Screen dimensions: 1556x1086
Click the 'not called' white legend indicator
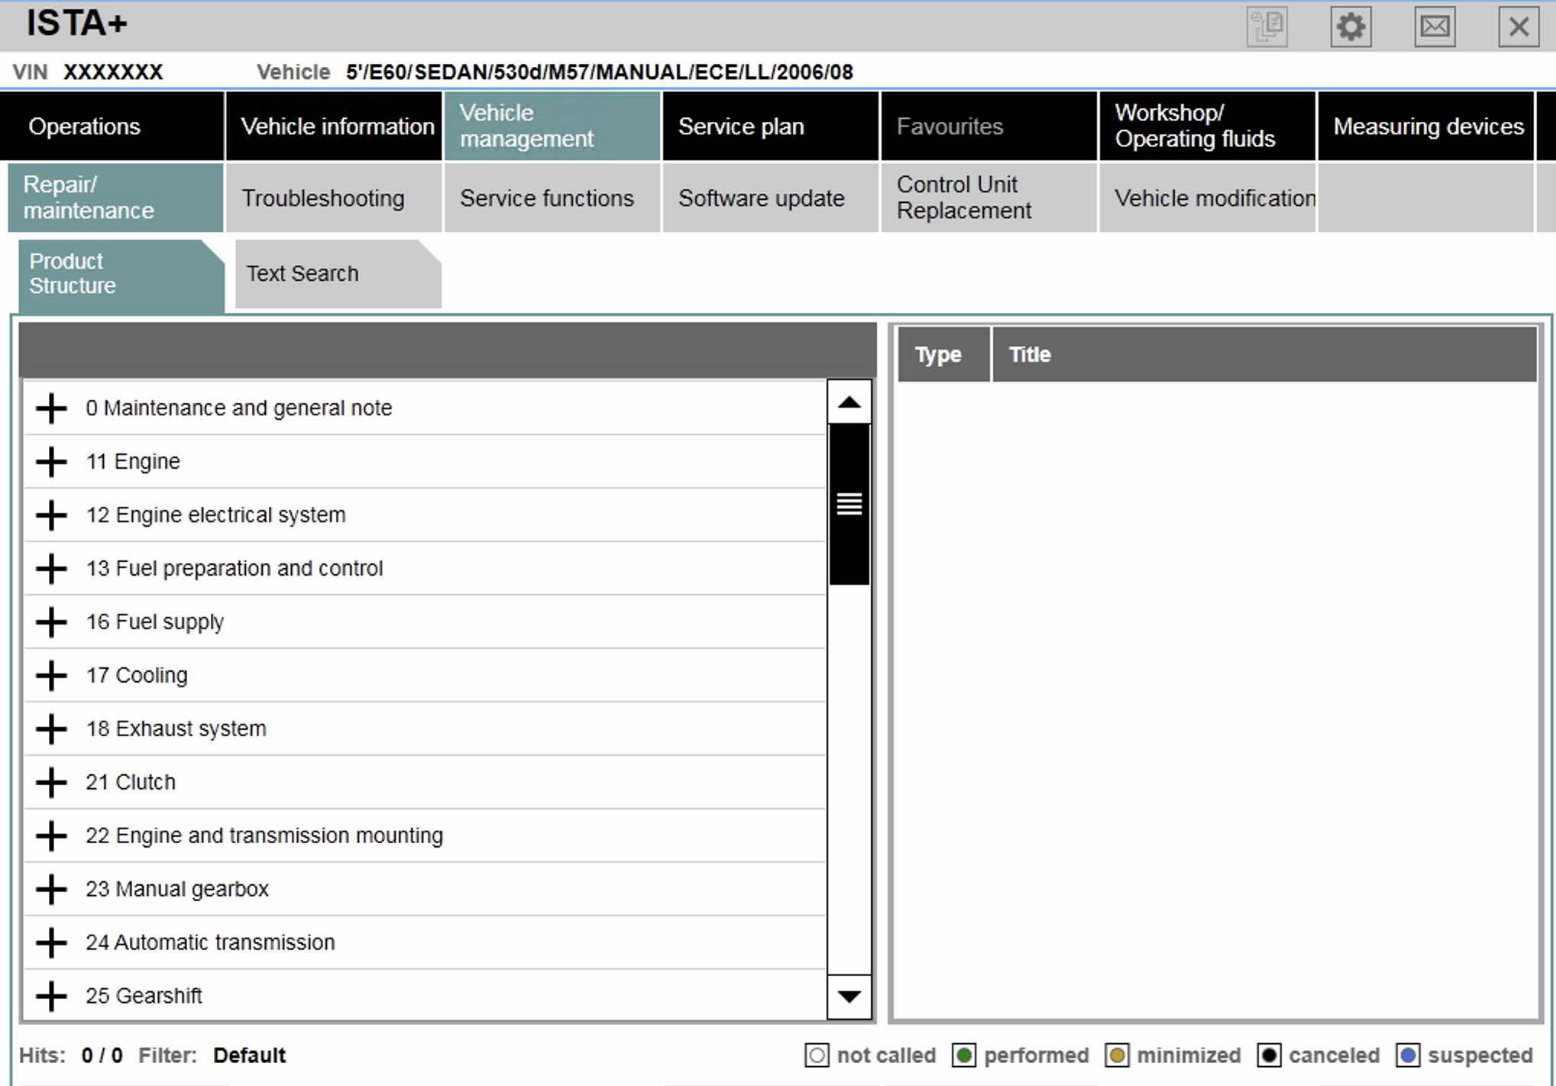point(817,1055)
